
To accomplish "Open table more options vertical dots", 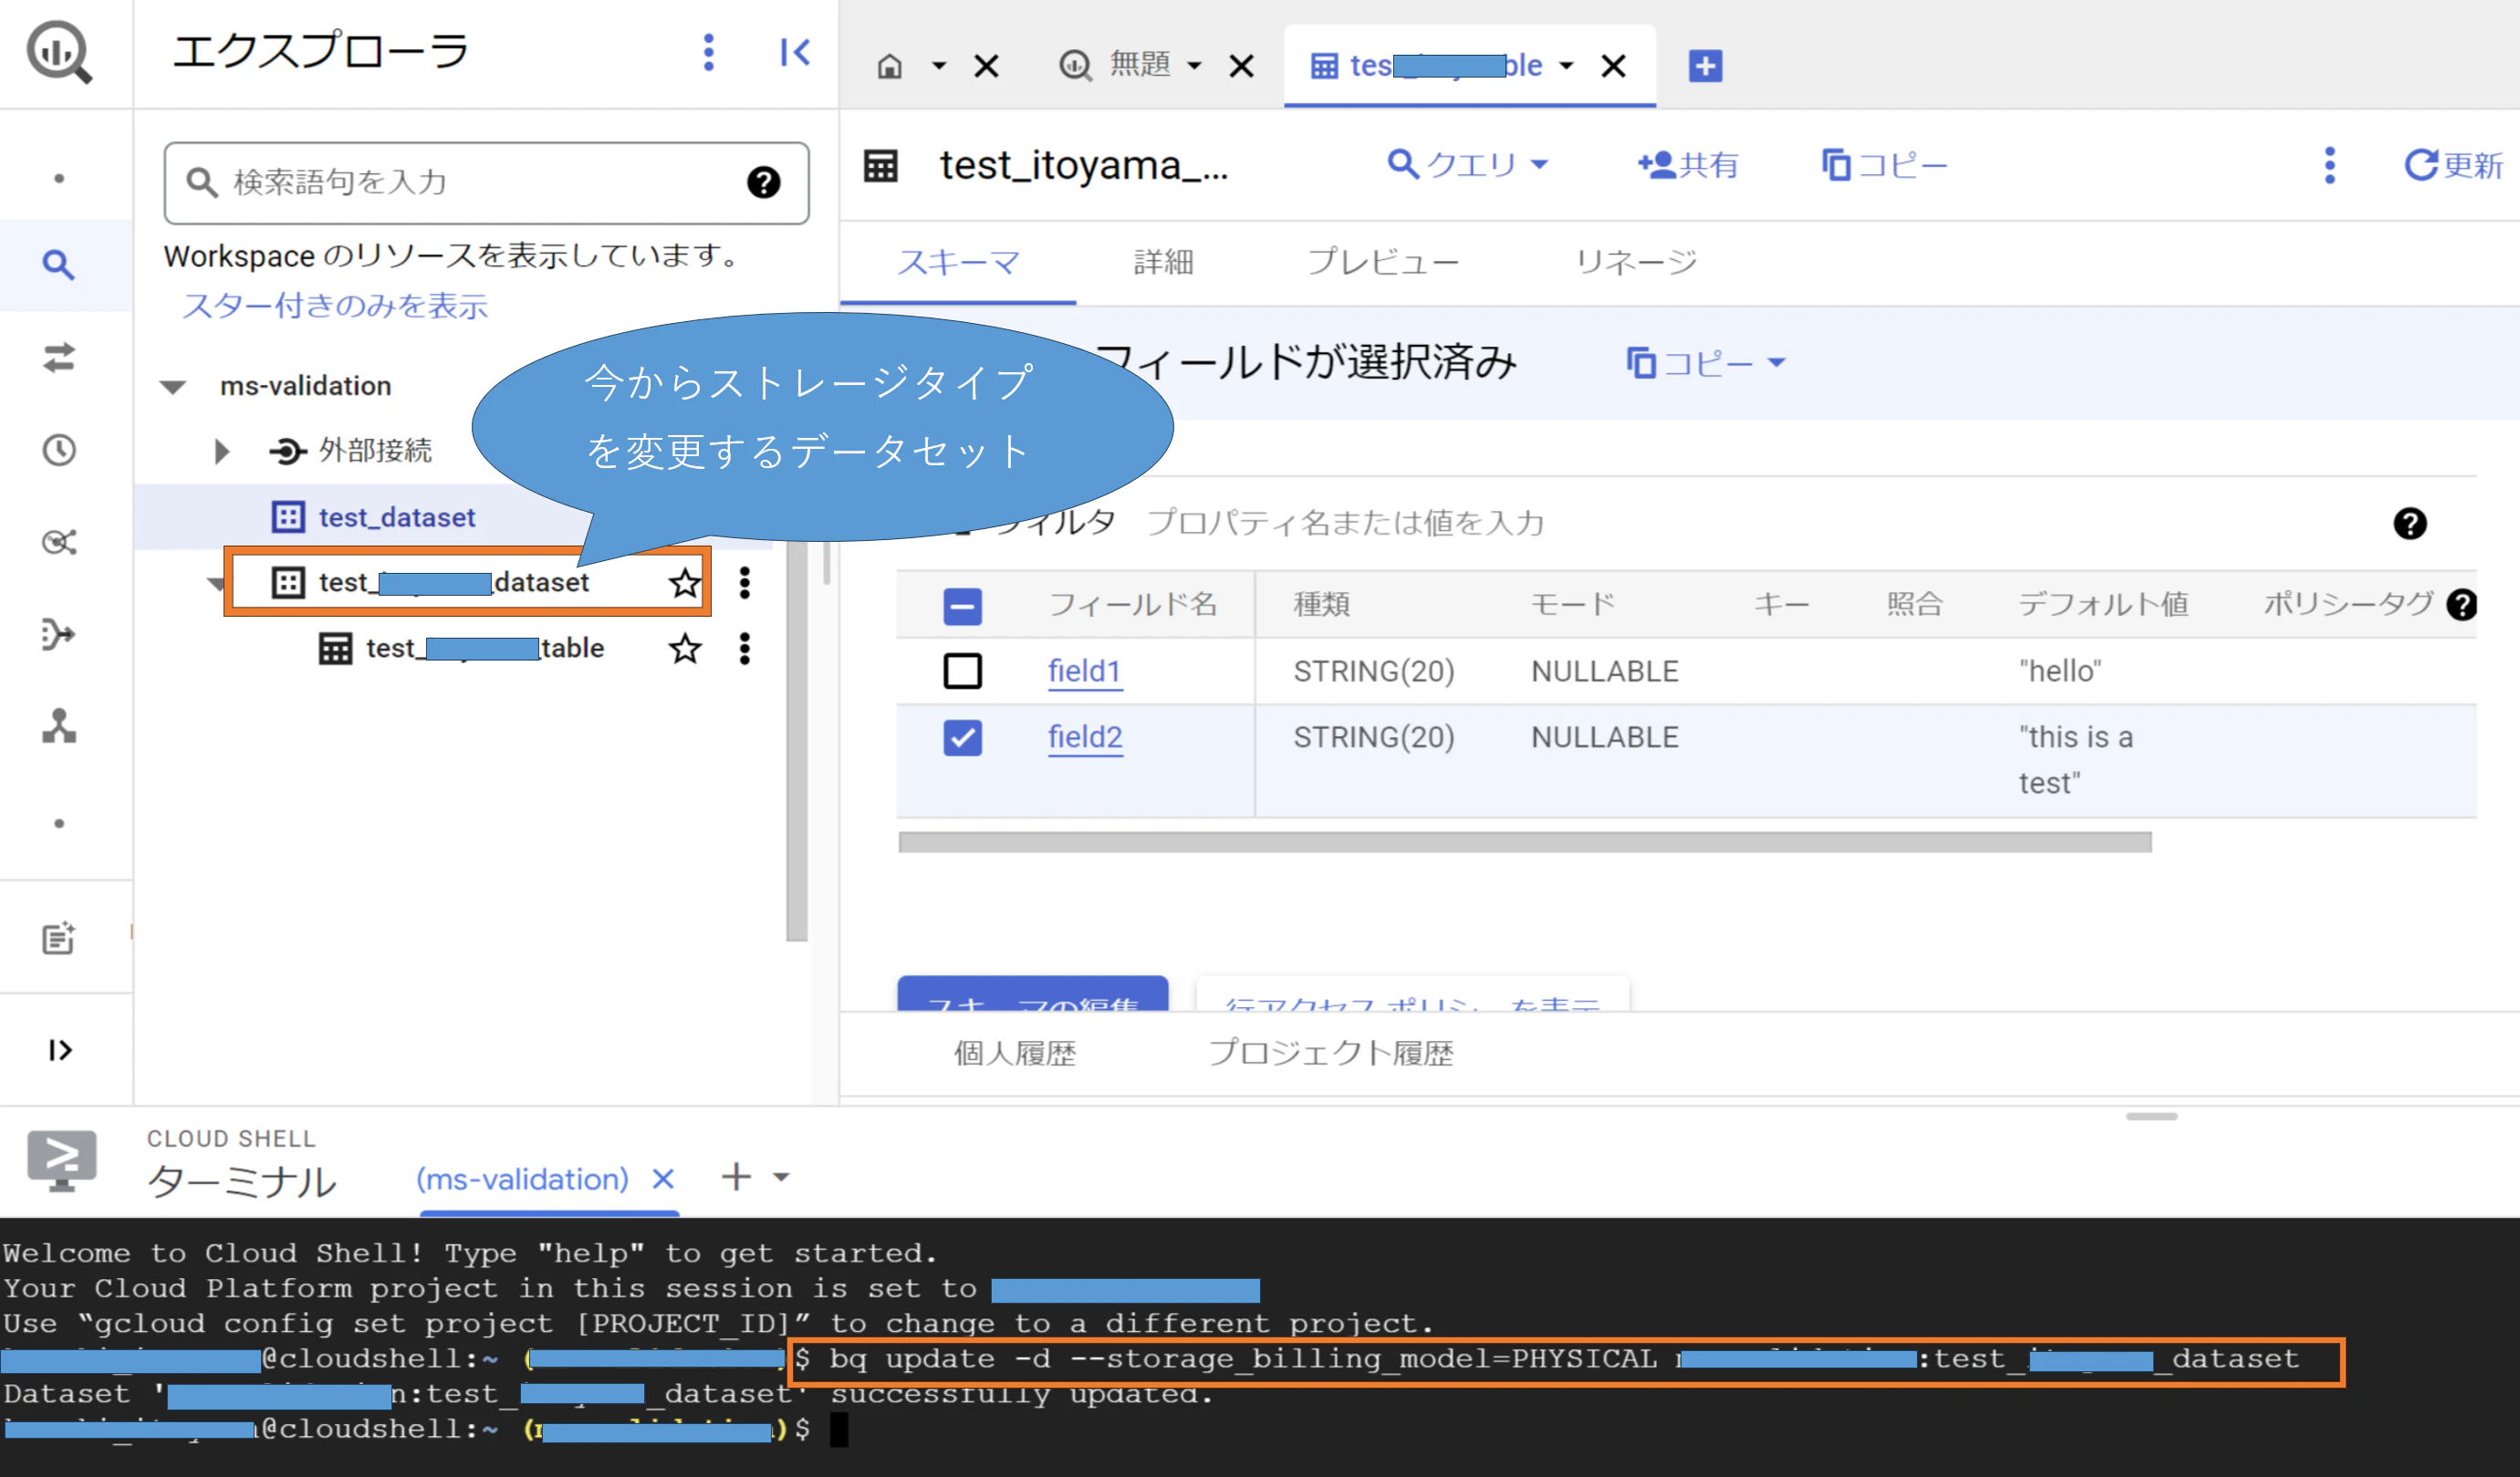I will (2329, 165).
